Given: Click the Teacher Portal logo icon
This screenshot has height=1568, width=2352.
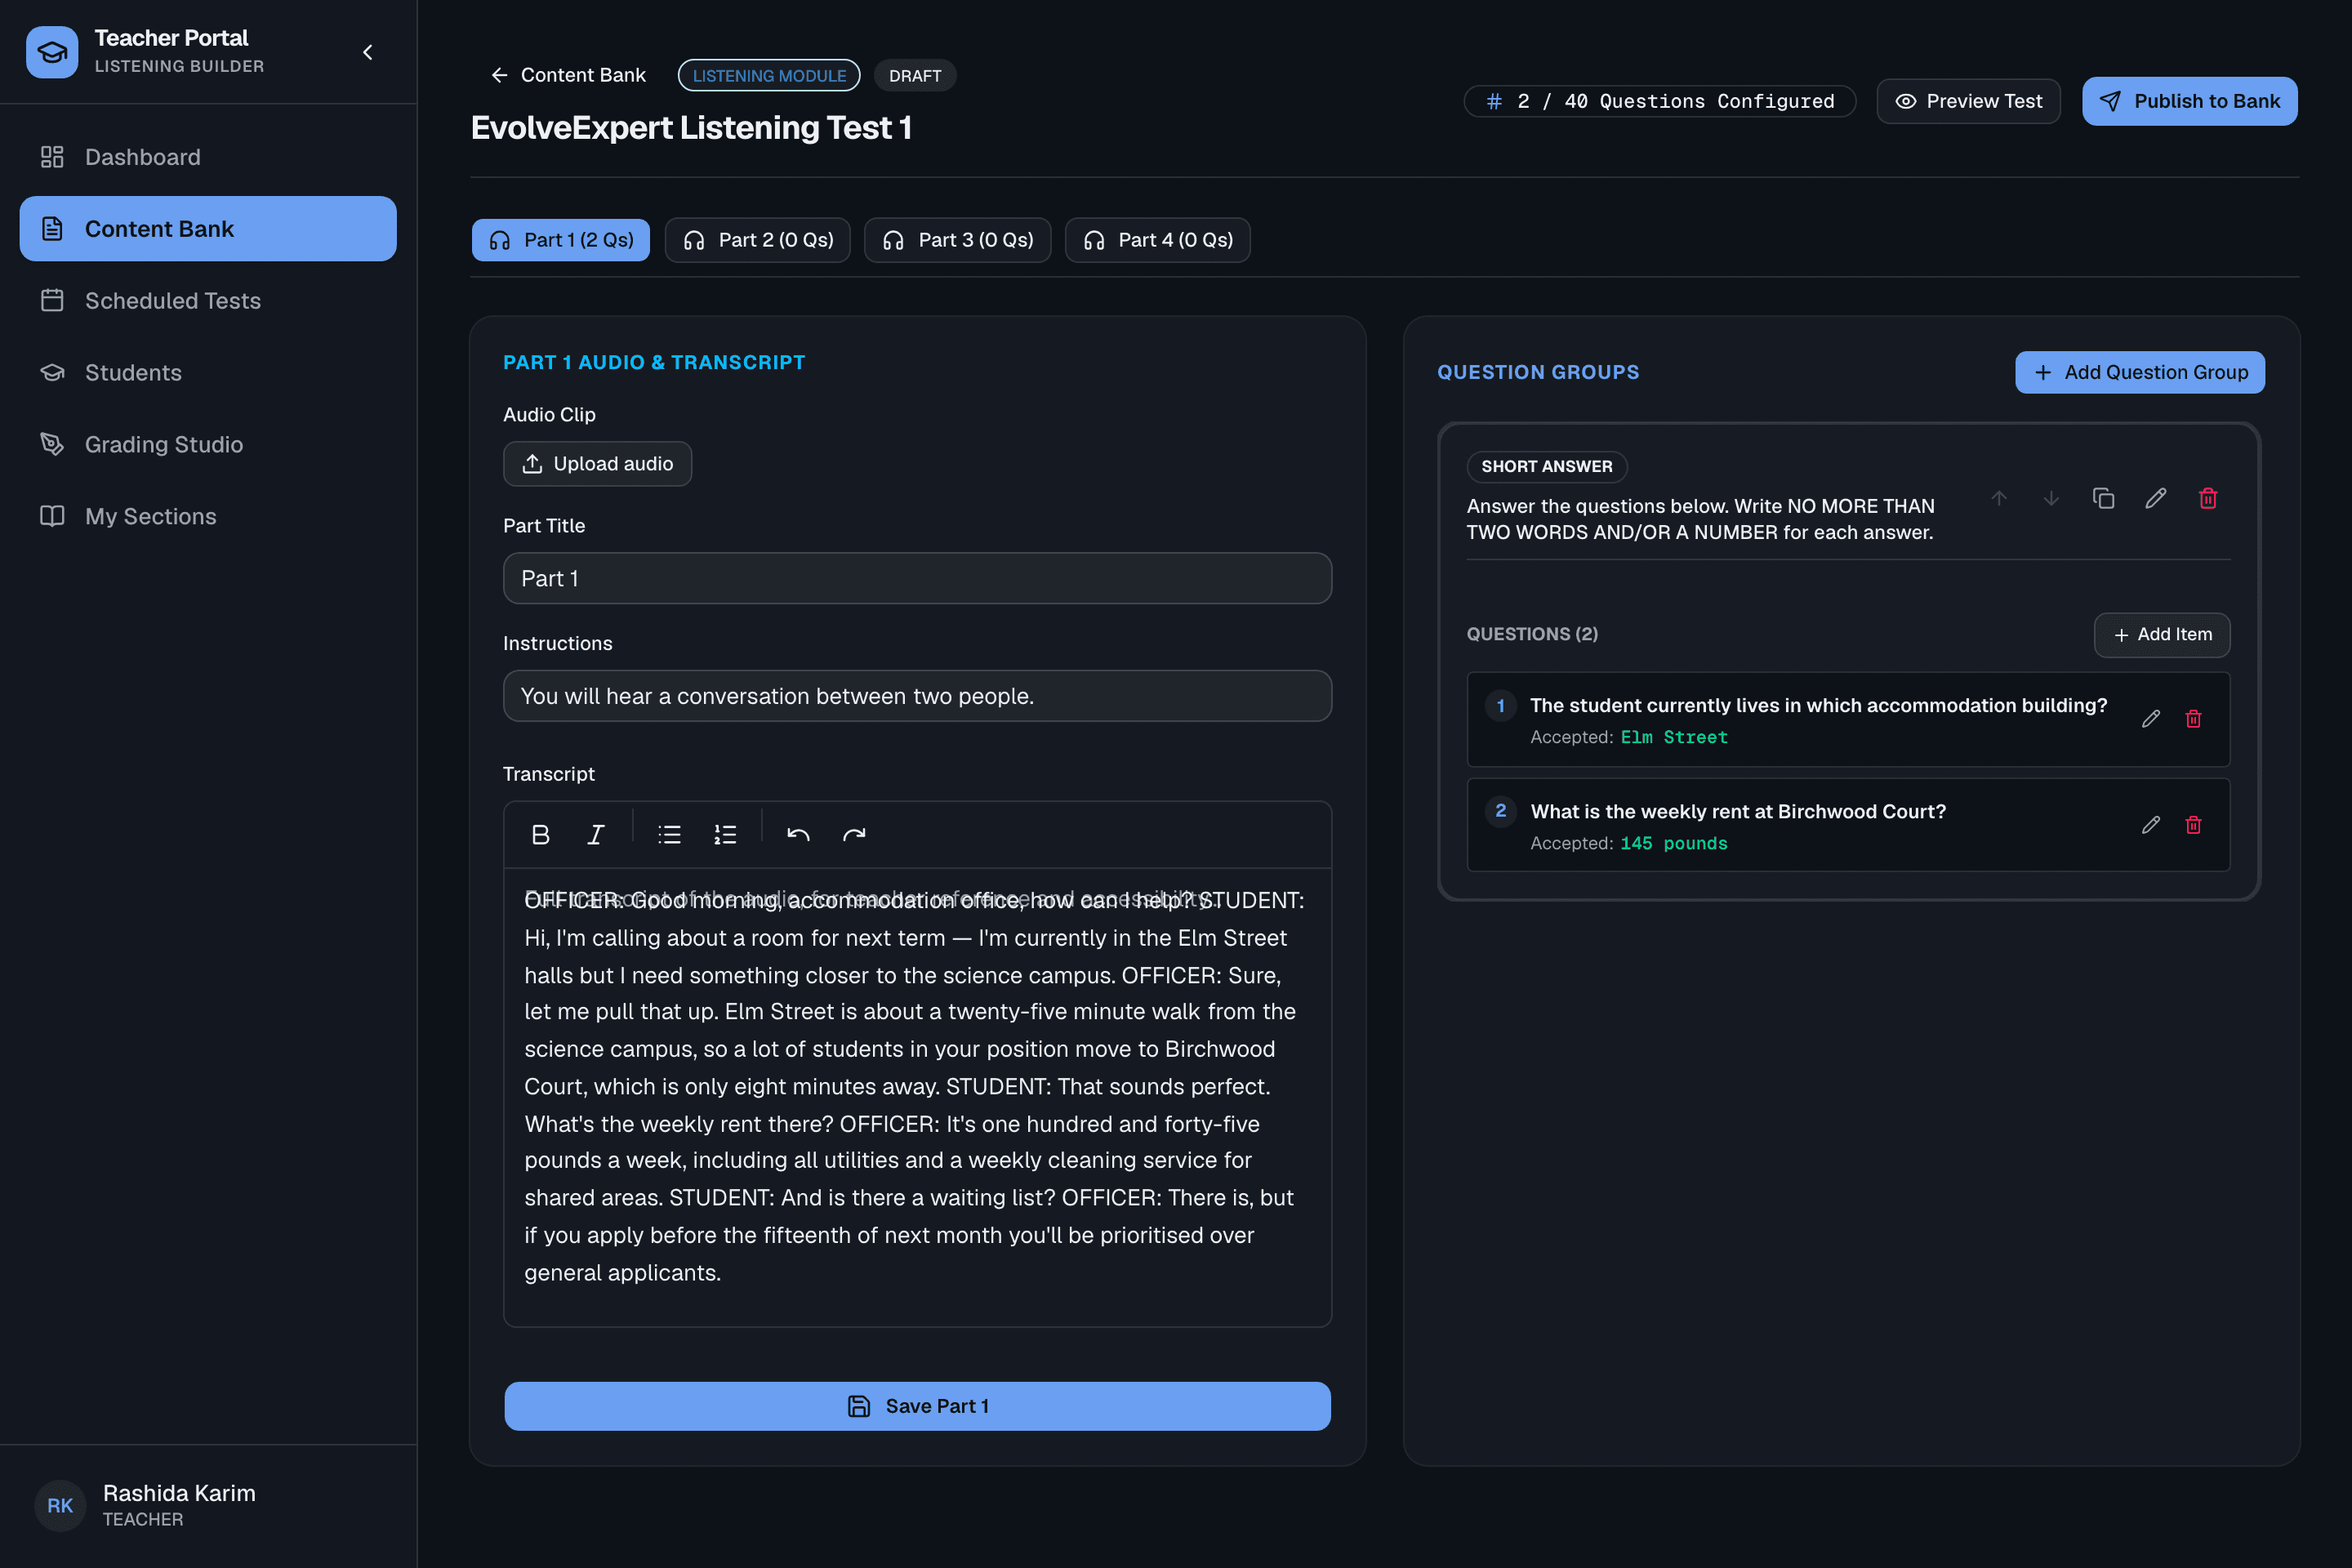Looking at the screenshot, I should (52, 52).
